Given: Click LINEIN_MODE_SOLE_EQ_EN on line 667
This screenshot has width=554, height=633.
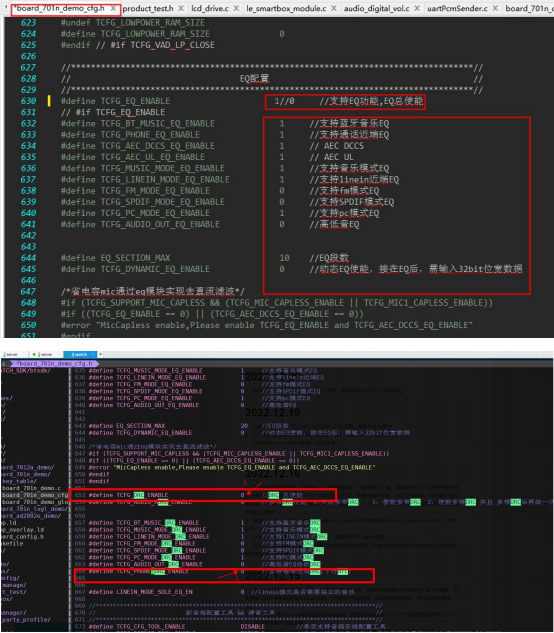Looking at the screenshot, I should click(155, 592).
